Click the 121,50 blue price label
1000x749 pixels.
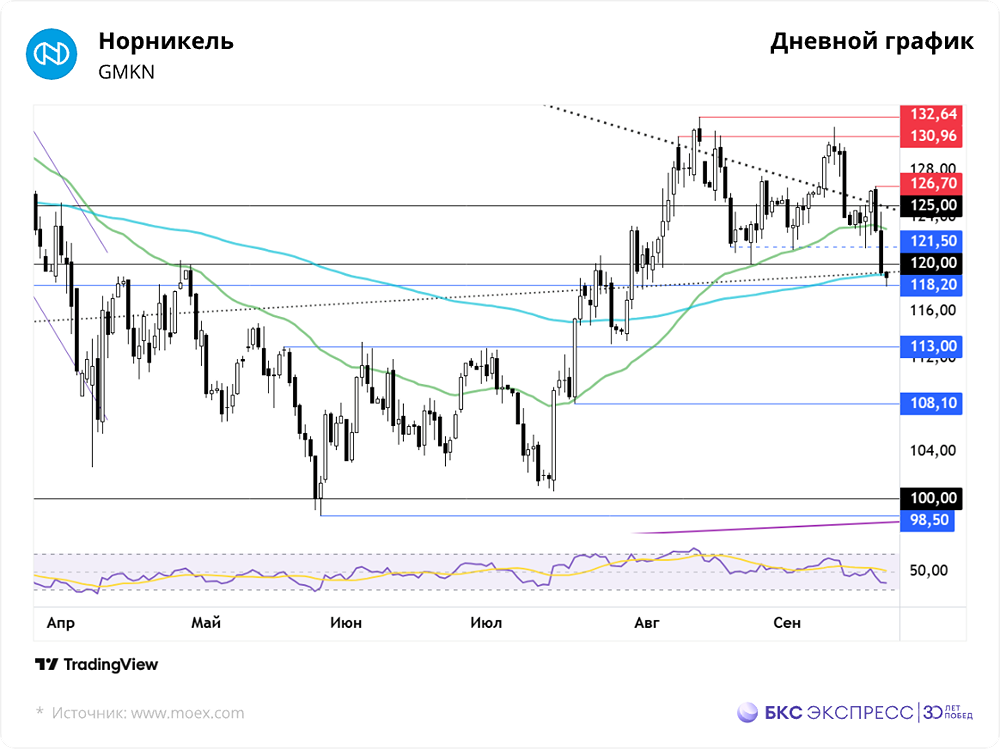[931, 241]
